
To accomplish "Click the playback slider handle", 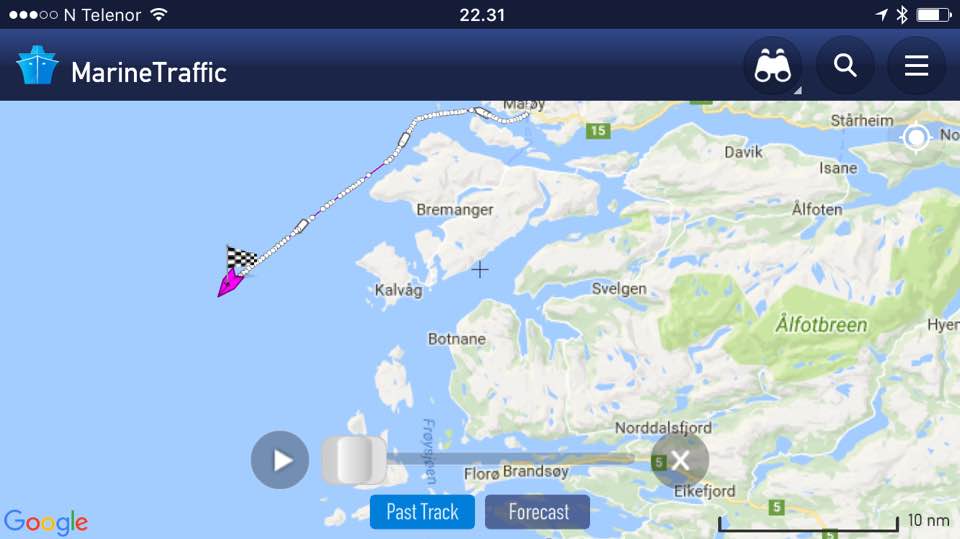I will tap(354, 460).
